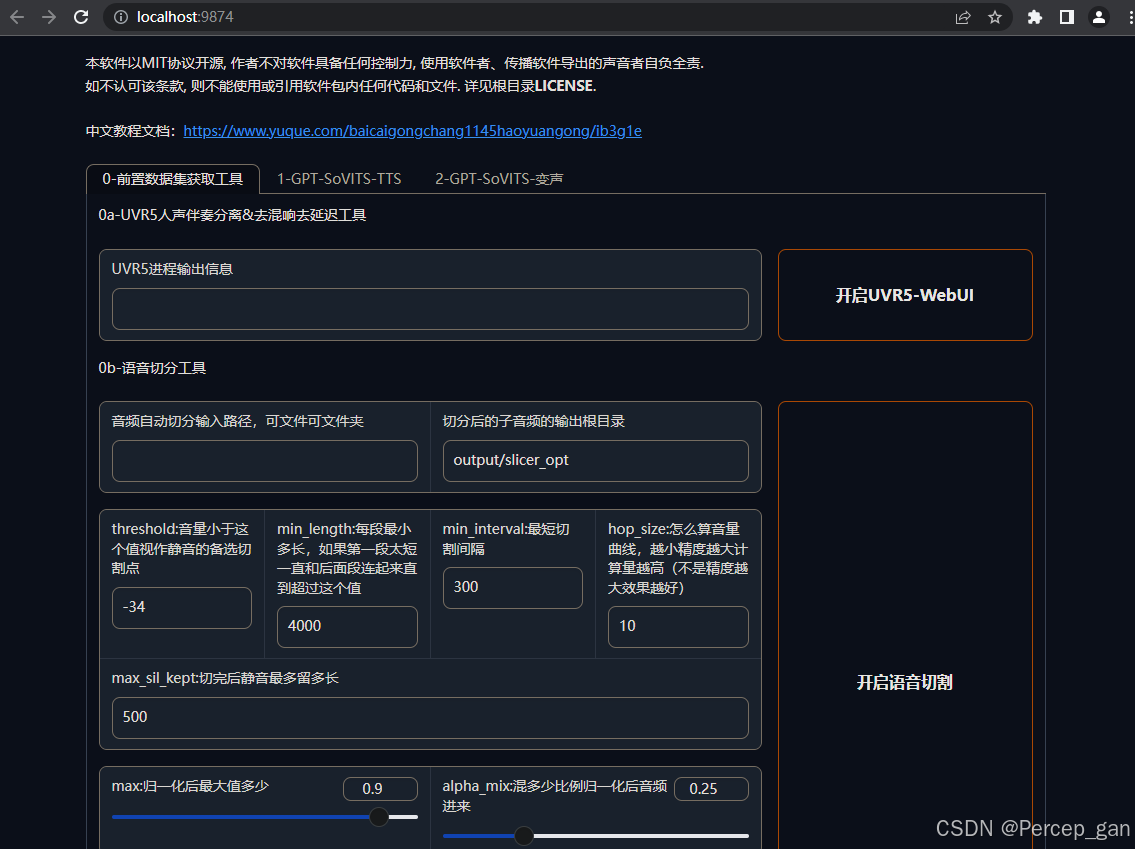The height and width of the screenshot is (849, 1135).
Task: Bookmark this page with star icon
Action: 995,17
